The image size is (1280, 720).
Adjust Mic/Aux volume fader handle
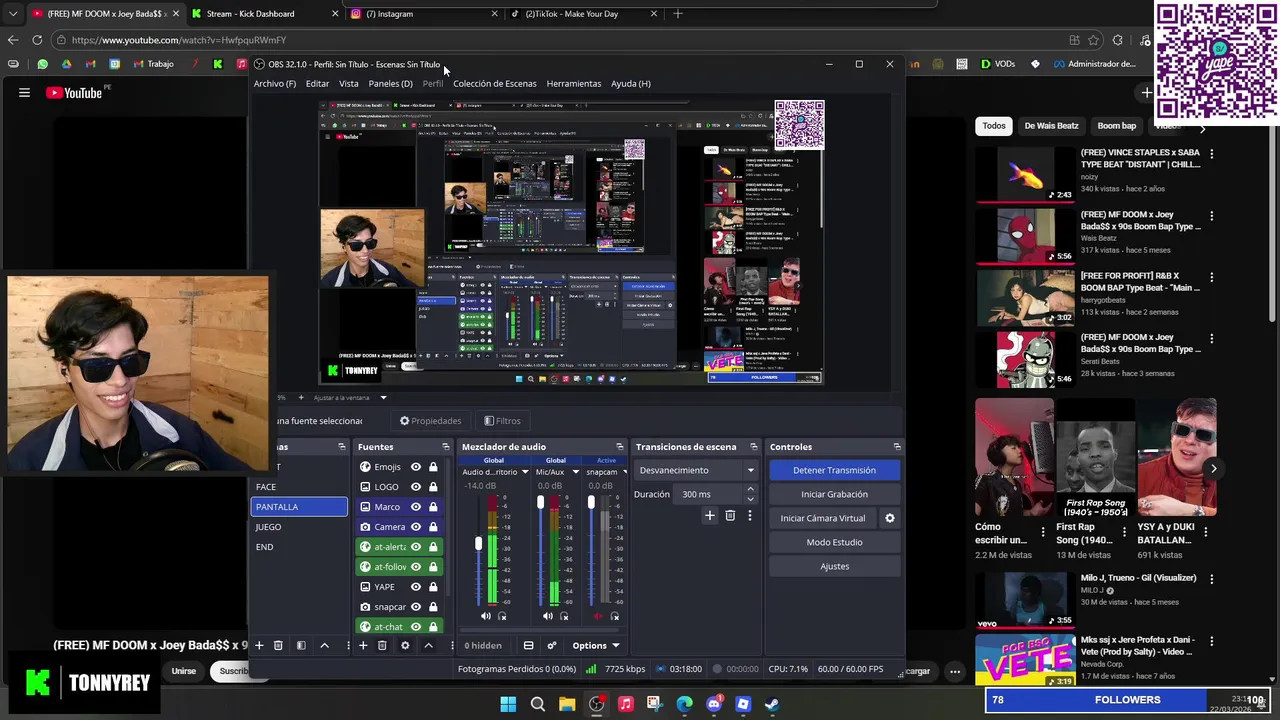tap(540, 502)
